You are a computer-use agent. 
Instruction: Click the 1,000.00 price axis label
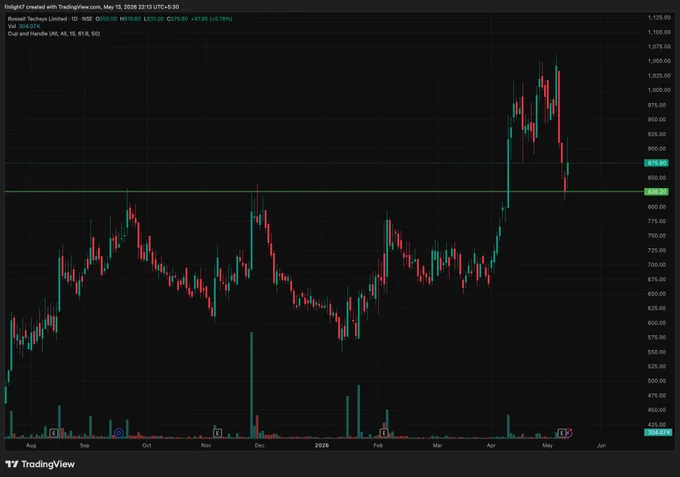point(659,90)
